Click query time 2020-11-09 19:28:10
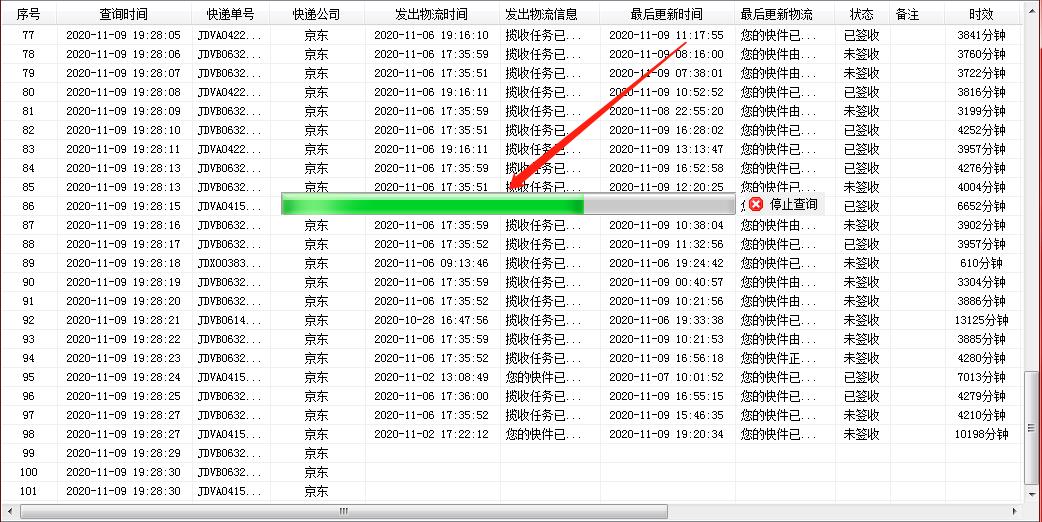The image size is (1042, 522). point(124,130)
